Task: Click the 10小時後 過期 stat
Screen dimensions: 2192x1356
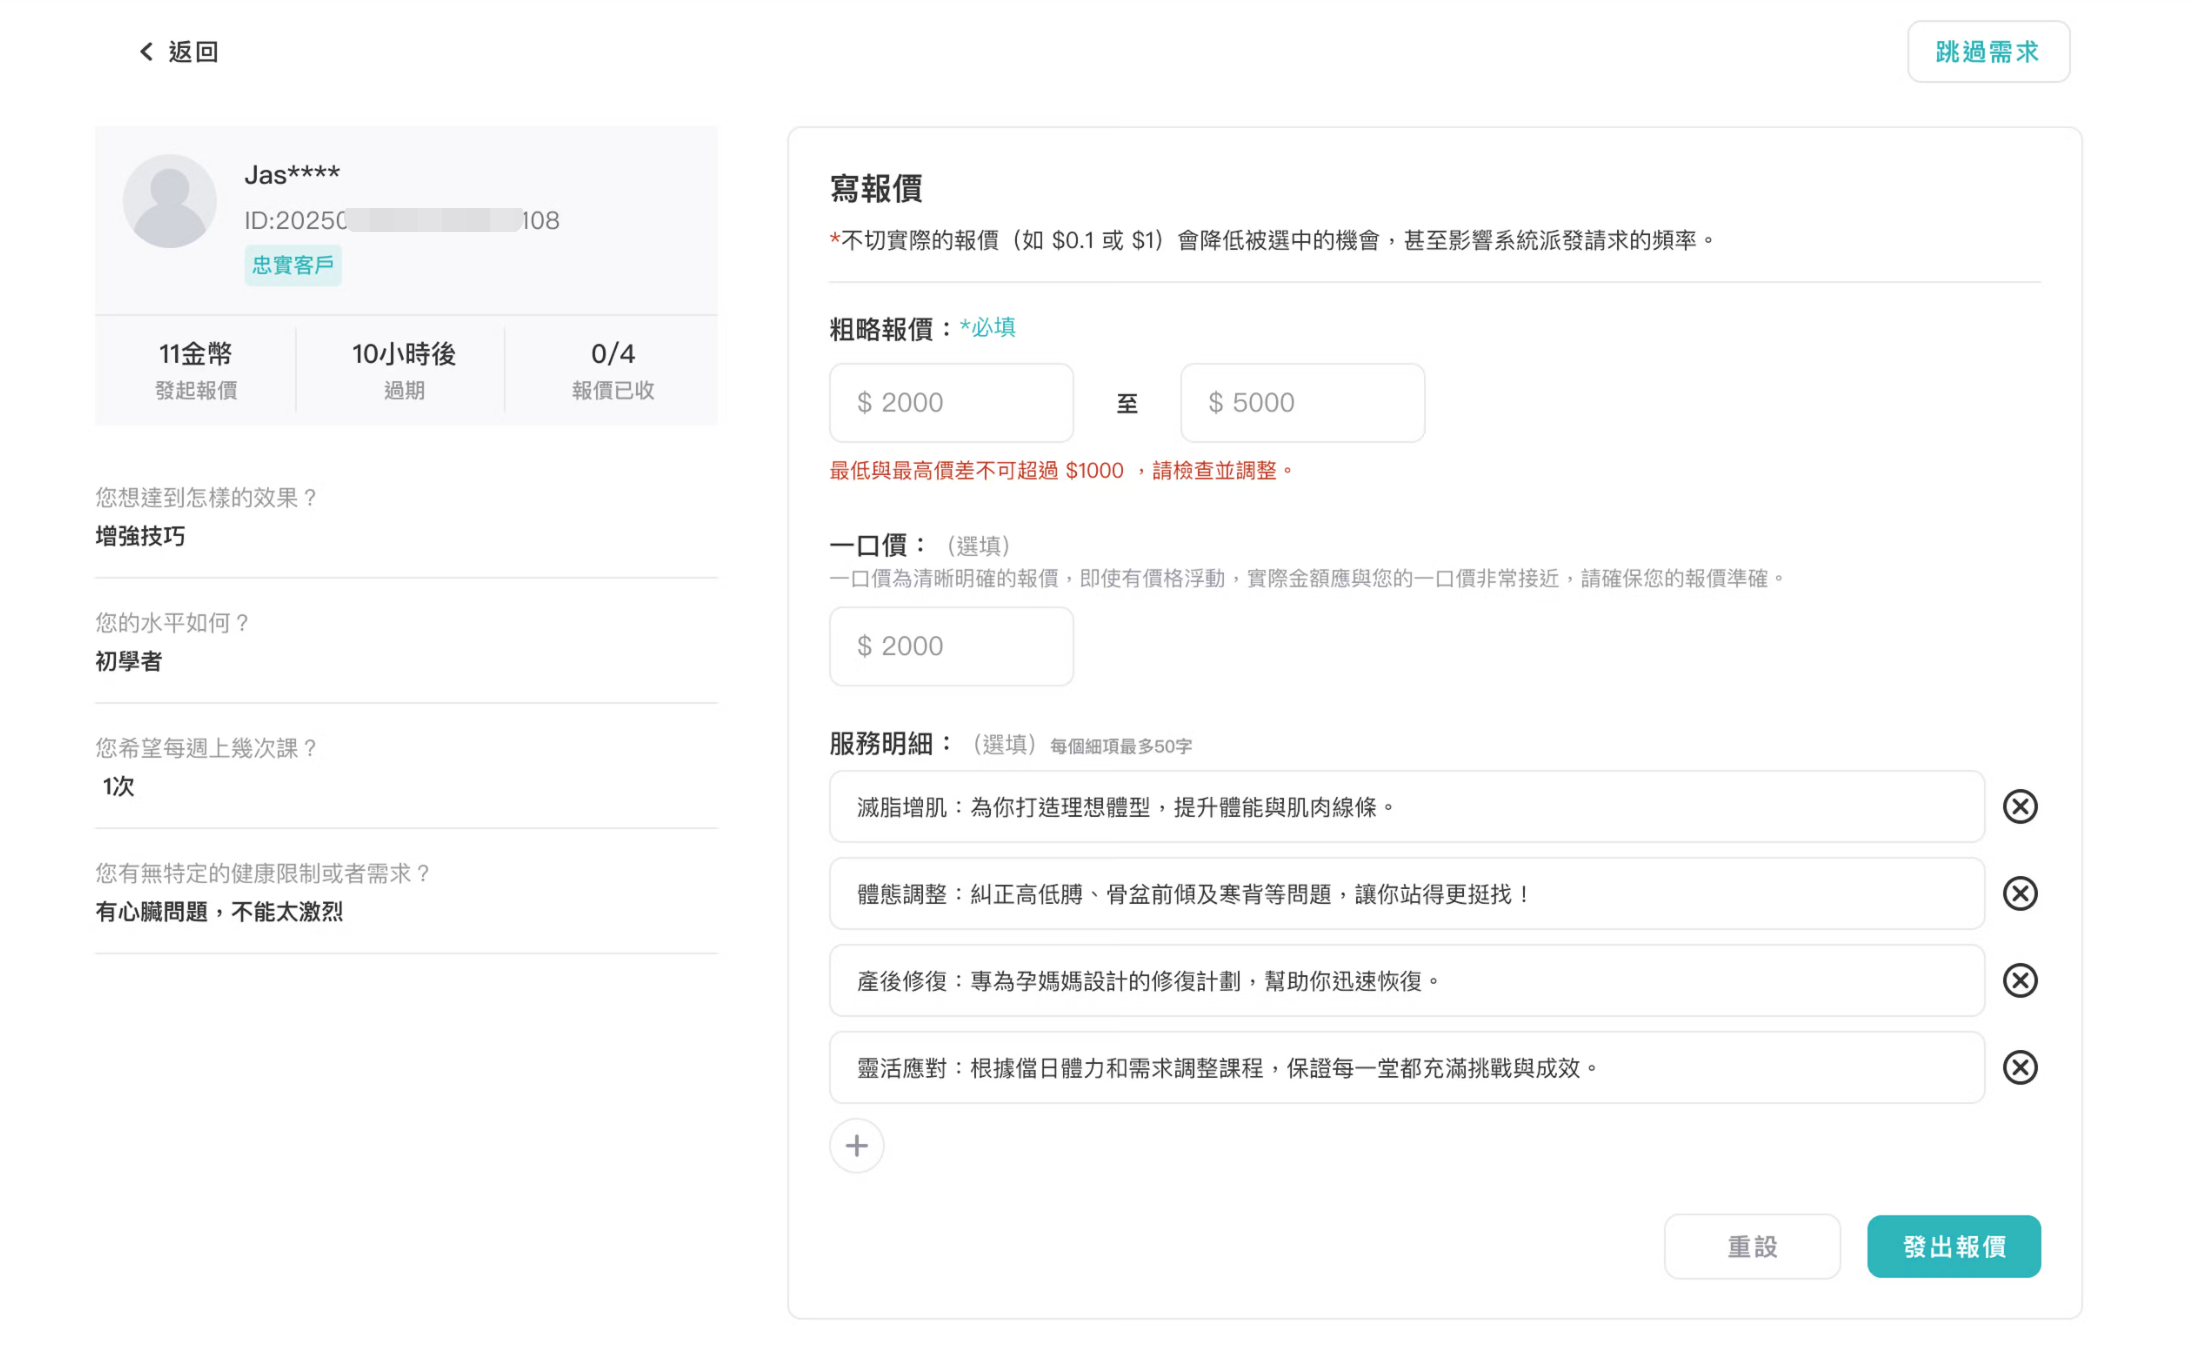Action: (404, 370)
